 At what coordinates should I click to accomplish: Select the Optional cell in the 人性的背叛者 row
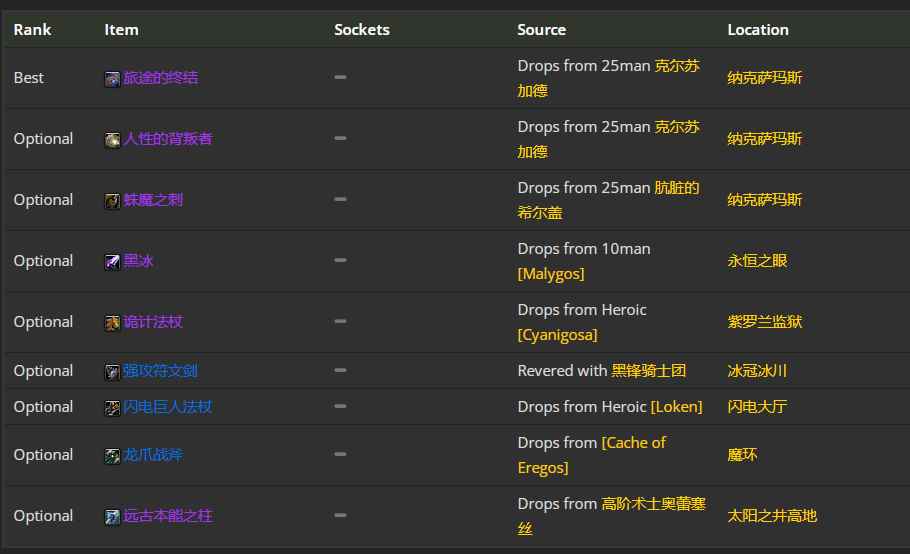coord(43,139)
